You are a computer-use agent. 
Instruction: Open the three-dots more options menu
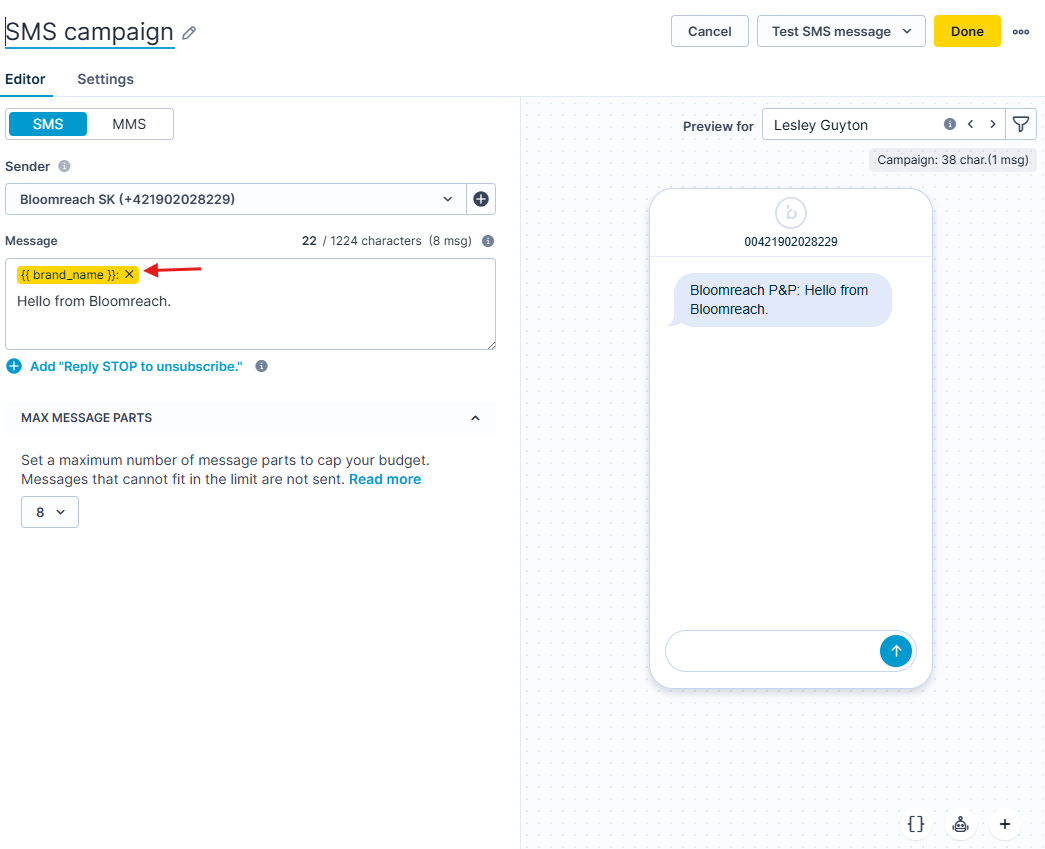click(x=1020, y=31)
